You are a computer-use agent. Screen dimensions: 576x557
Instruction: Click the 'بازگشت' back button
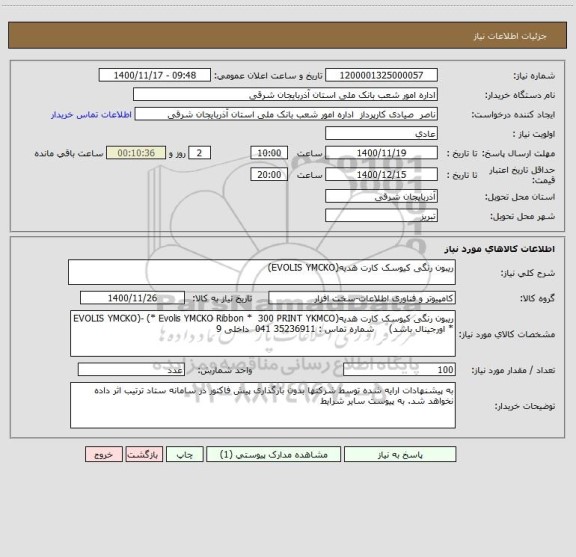(144, 454)
